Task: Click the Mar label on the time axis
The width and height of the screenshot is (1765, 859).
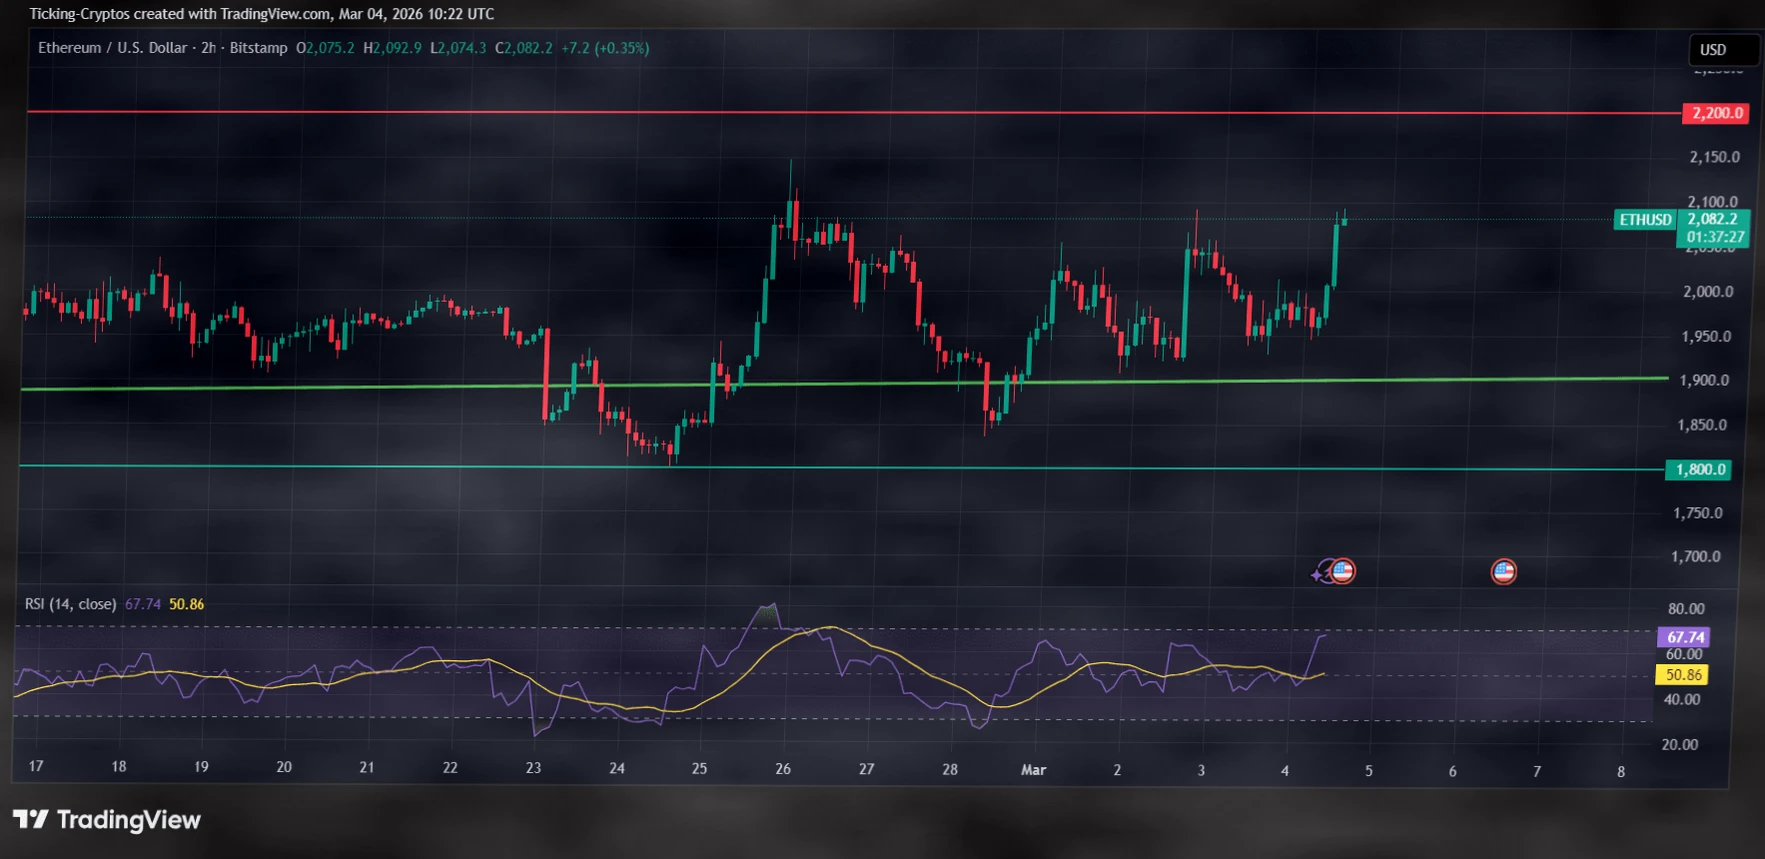Action: (1033, 769)
